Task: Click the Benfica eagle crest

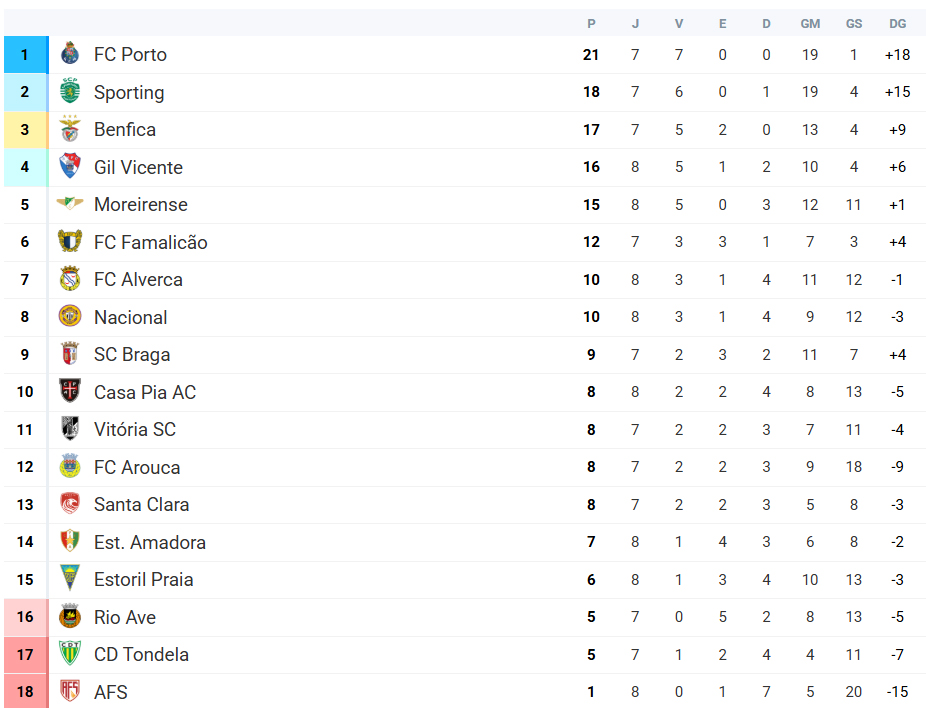Action: [x=70, y=129]
